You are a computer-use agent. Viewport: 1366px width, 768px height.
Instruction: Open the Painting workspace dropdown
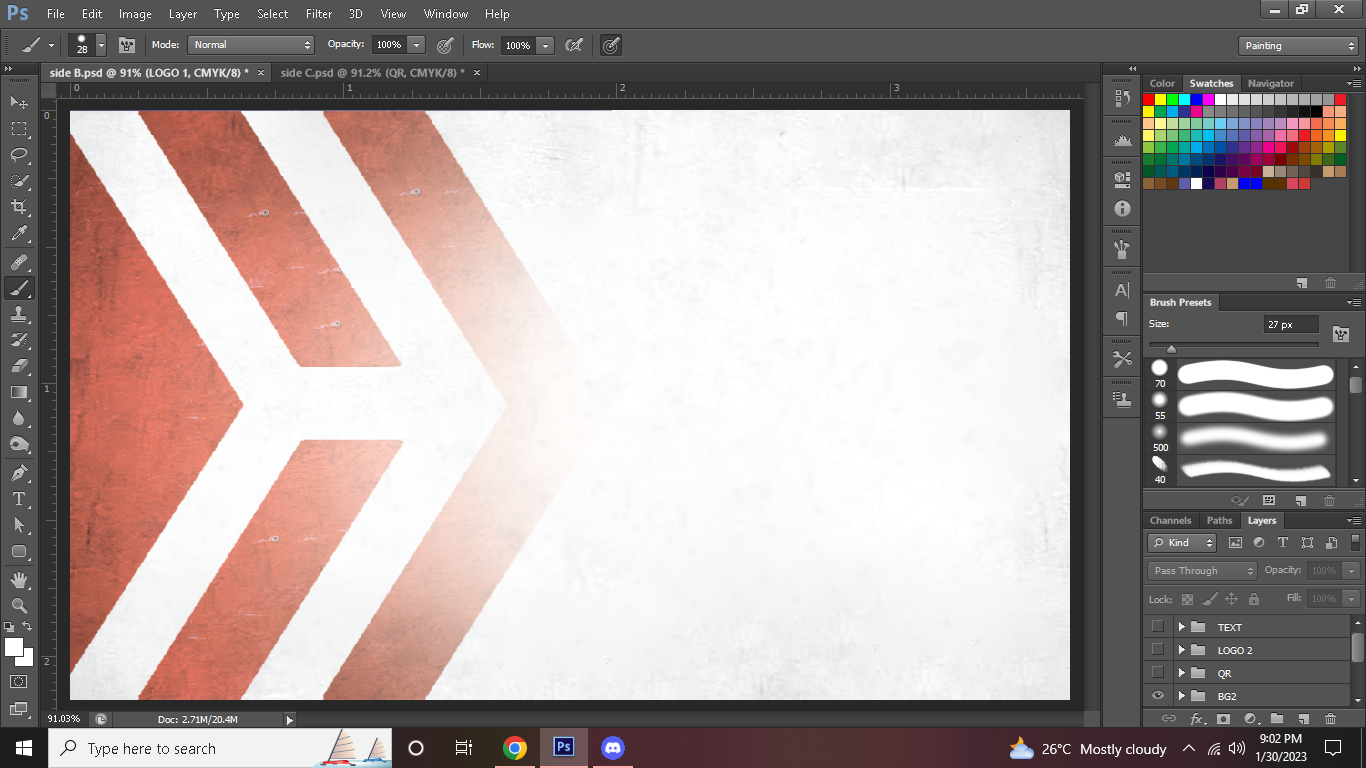[x=1297, y=46]
